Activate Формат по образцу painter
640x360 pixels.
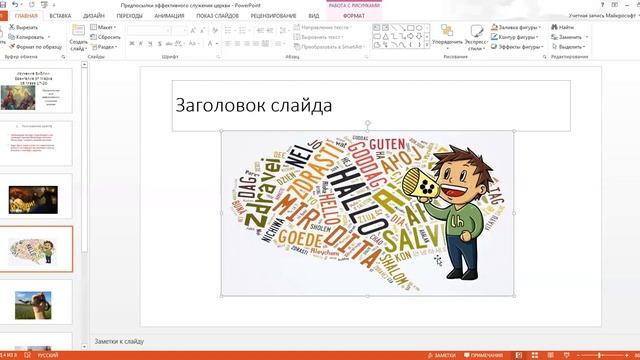36,47
